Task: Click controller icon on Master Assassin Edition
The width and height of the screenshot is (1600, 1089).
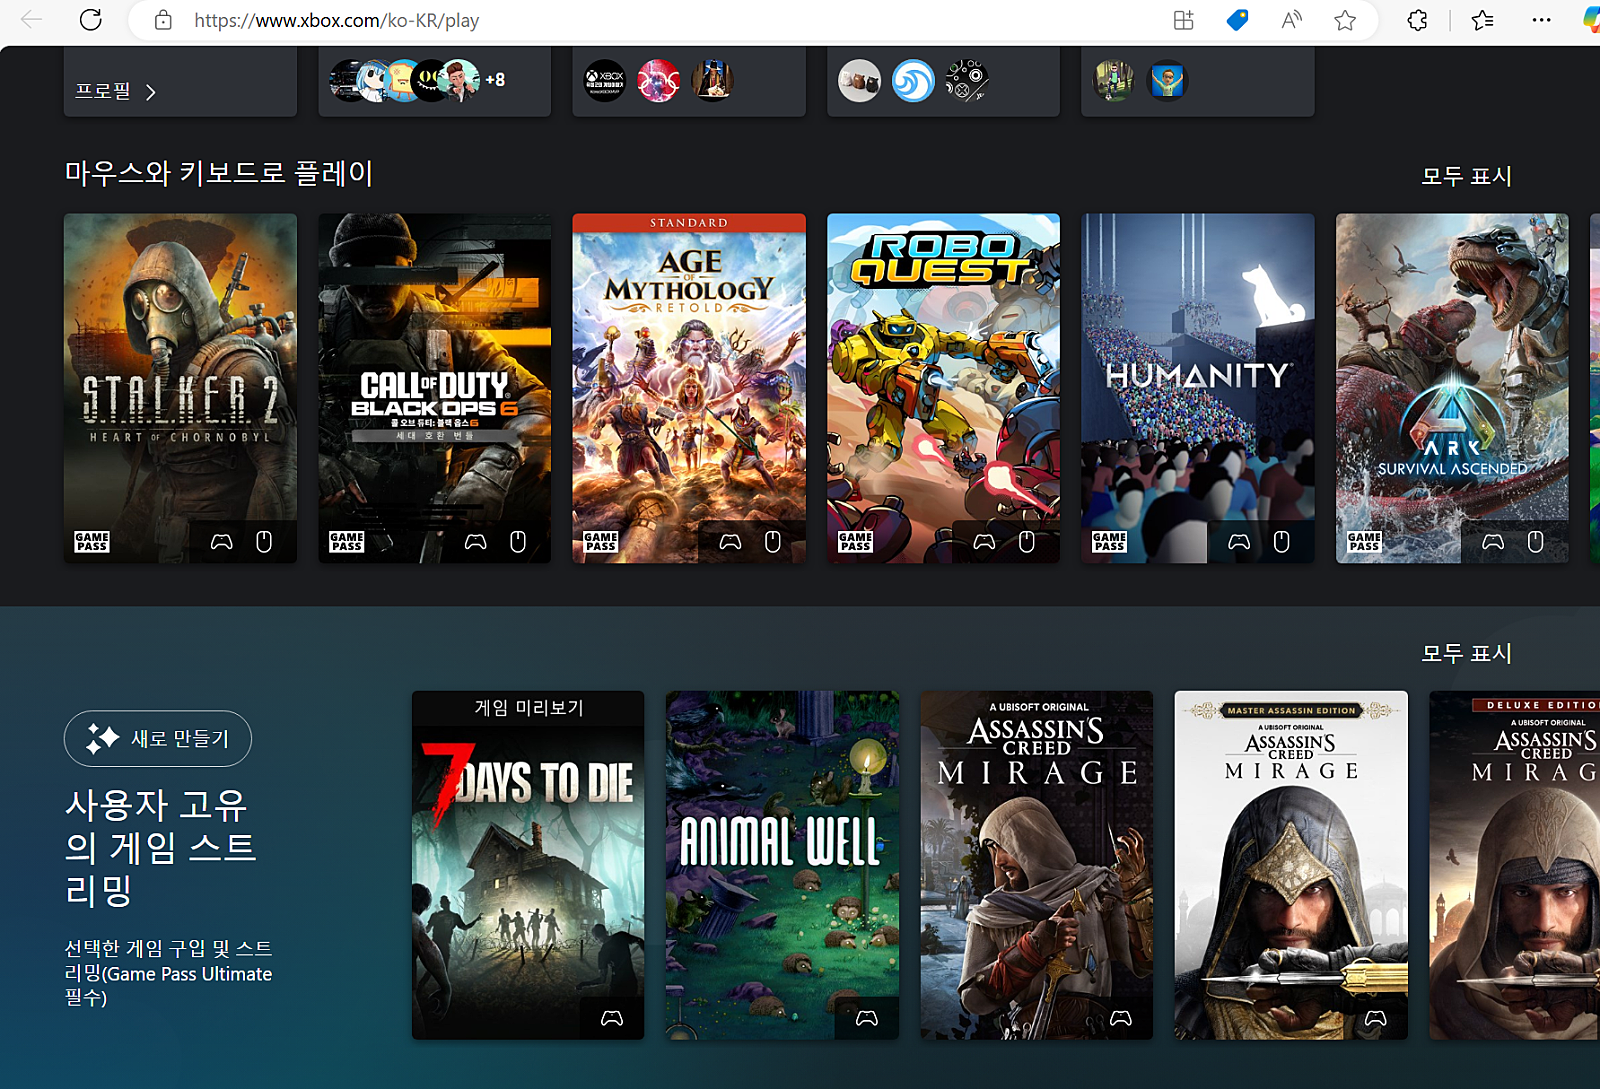Action: point(1376,1018)
